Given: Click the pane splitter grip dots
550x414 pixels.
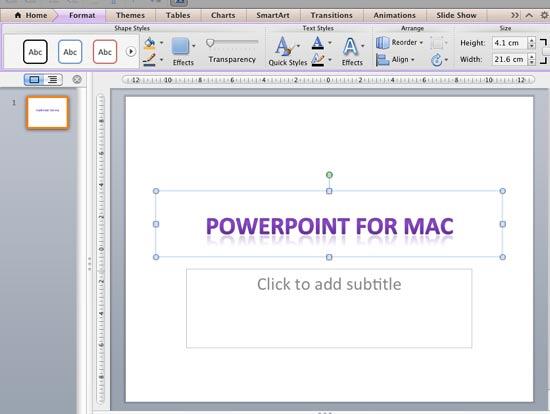Looking at the screenshot, I should 90,263.
